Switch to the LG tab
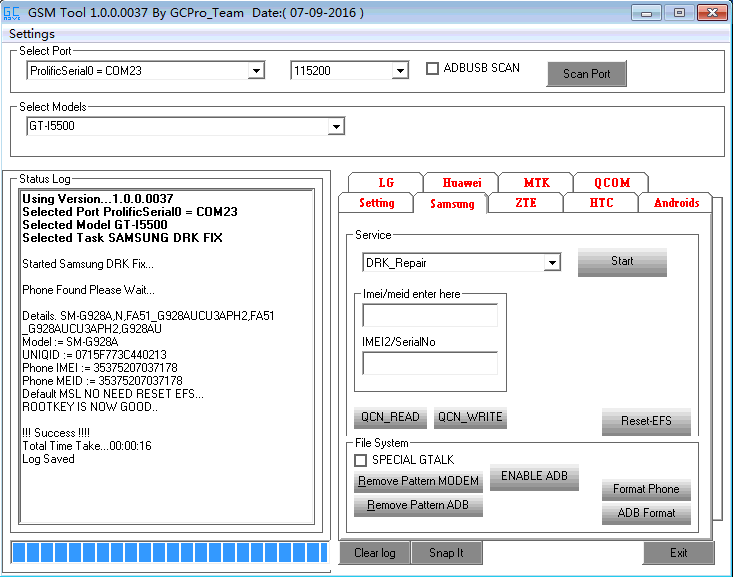 [x=386, y=182]
